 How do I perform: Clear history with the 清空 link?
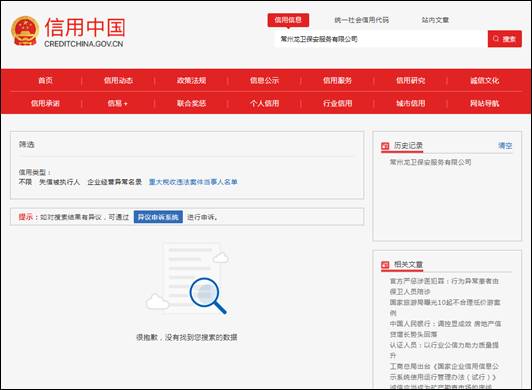(505, 146)
